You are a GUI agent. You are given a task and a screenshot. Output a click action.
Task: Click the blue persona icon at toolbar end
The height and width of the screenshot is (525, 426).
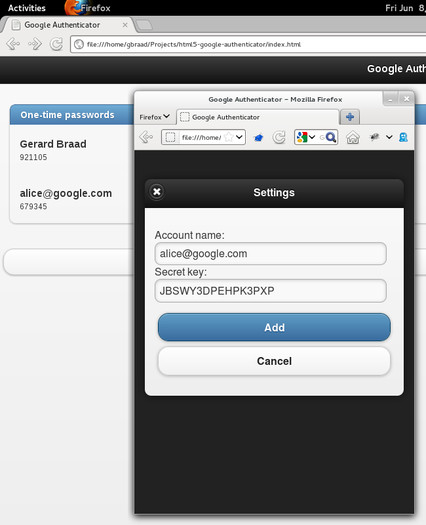(x=403, y=137)
